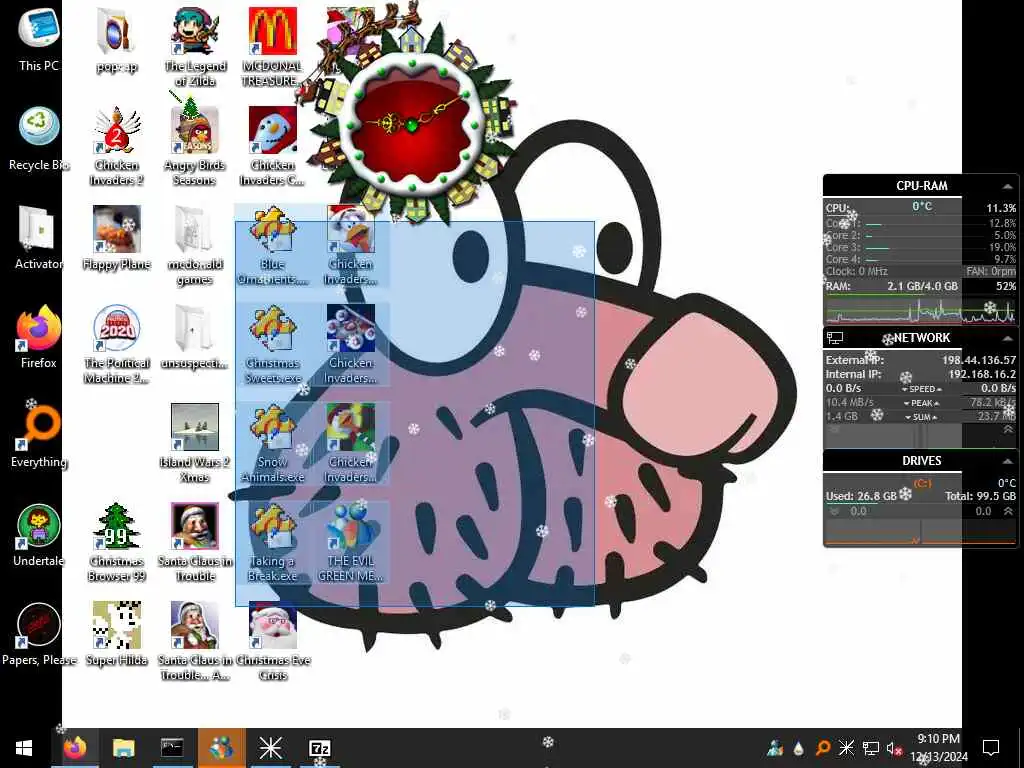This screenshot has width=1024, height=768.
Task: Select the Activator folder icon
Action: (x=39, y=238)
